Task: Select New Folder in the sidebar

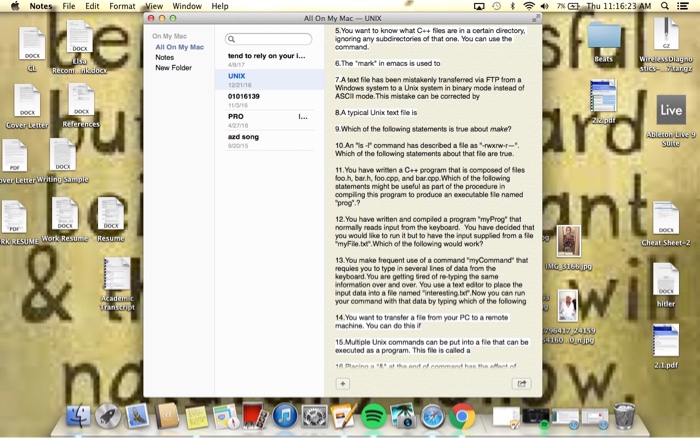Action: [174, 68]
